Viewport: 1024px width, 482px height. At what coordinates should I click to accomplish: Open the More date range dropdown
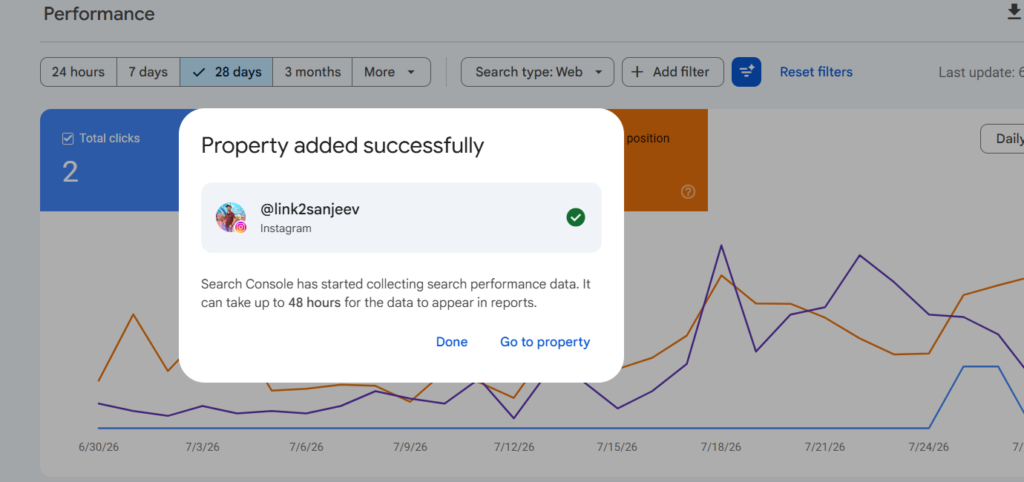pos(391,72)
